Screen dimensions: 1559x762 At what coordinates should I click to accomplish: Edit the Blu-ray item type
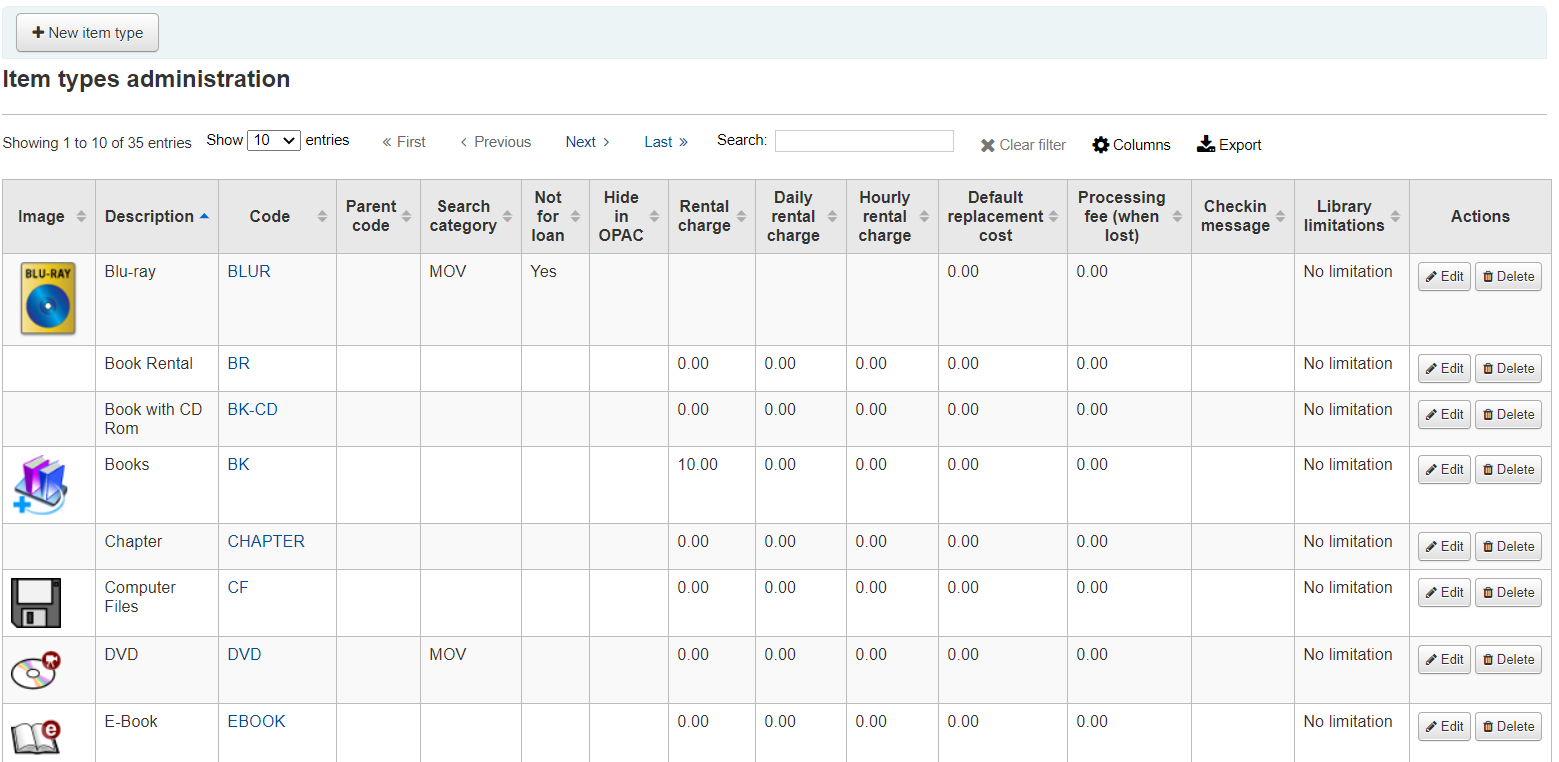tap(1444, 277)
